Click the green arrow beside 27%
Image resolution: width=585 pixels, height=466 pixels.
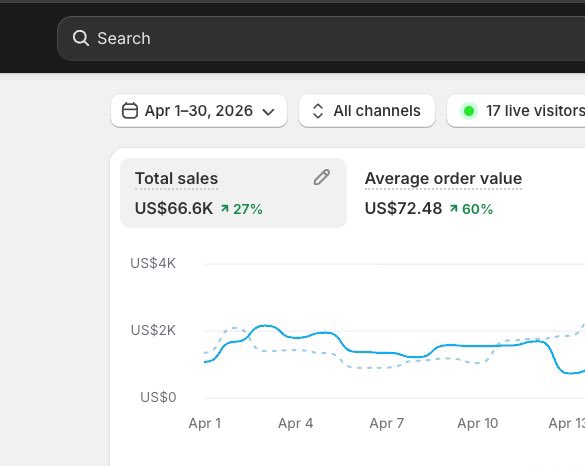coord(225,208)
